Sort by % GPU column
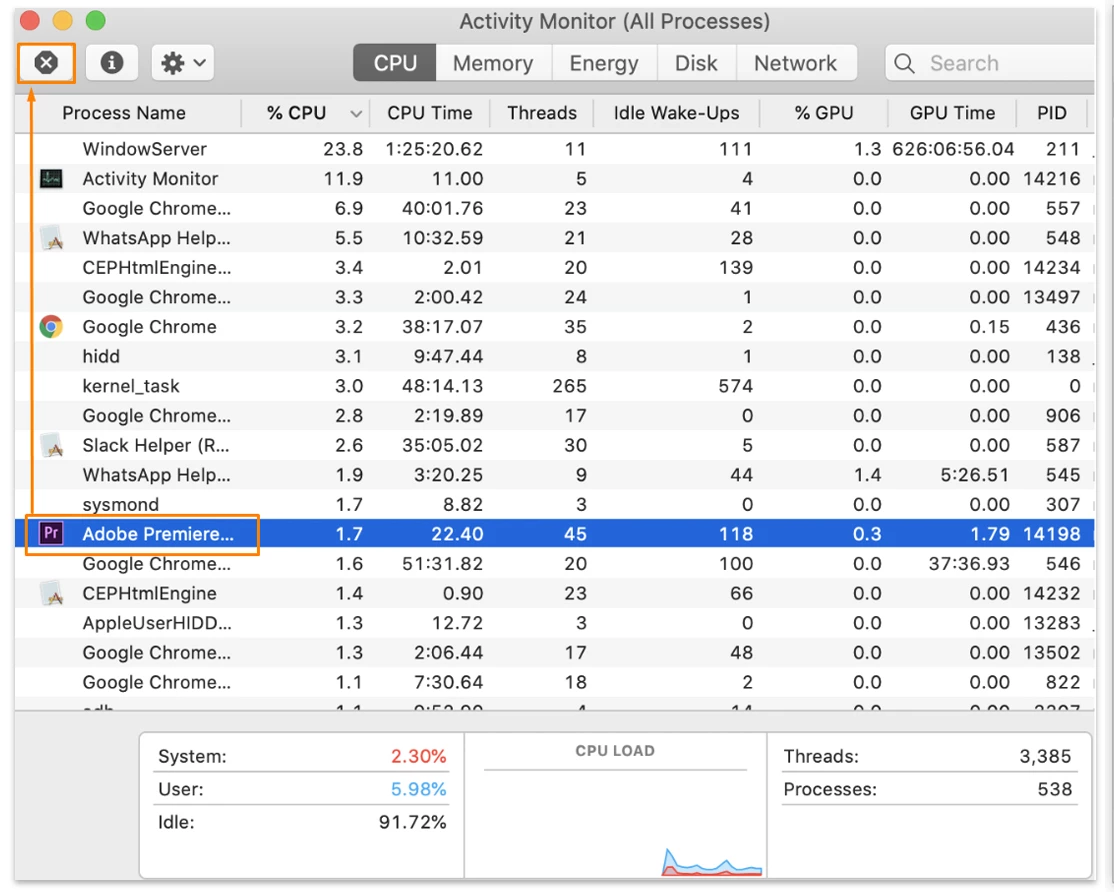The image size is (1114, 892). pyautogui.click(x=824, y=113)
